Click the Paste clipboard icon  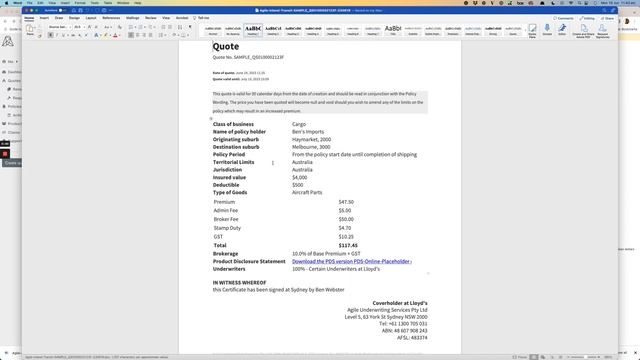29,28
